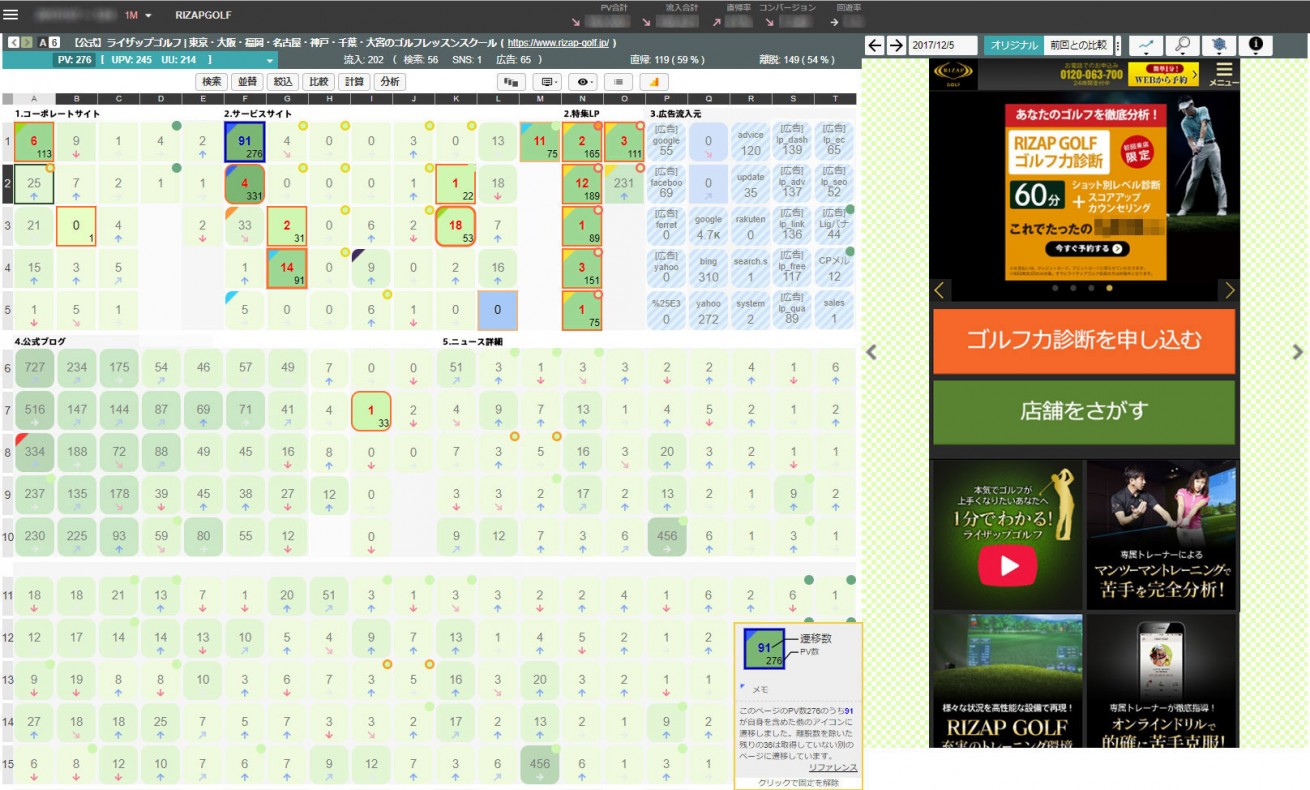Image resolution: width=1310 pixels, height=790 pixels.
Task: Click the 3.広告流入元 section label
Action: tap(676, 114)
